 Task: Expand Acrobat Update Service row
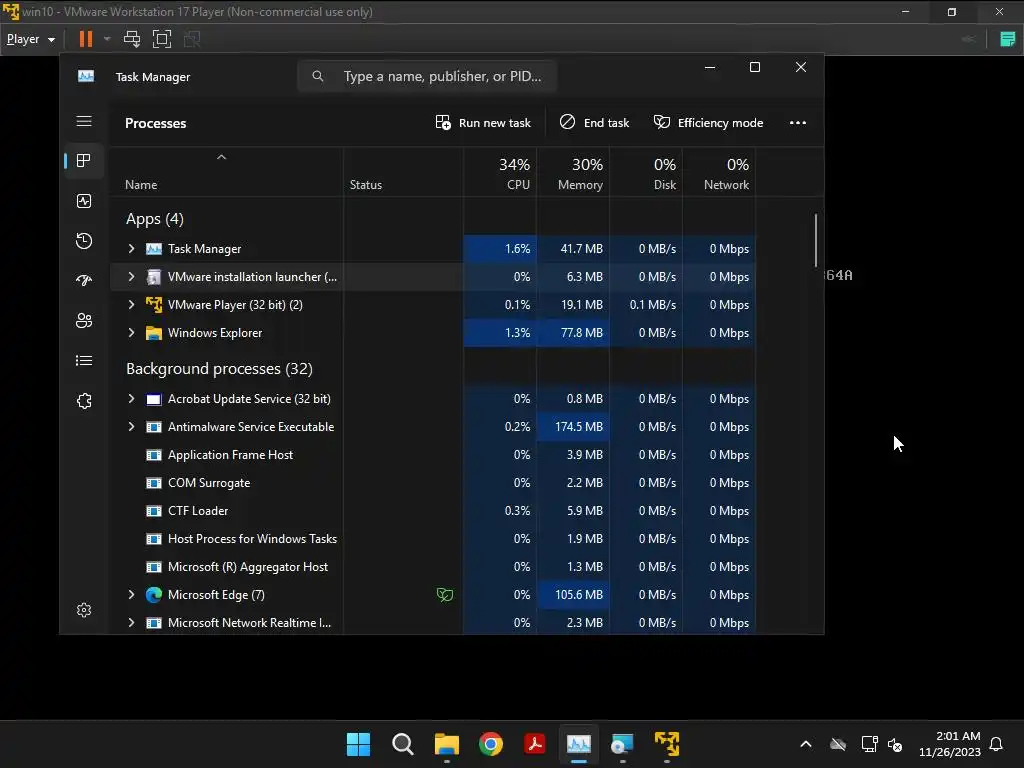pyautogui.click(x=131, y=398)
